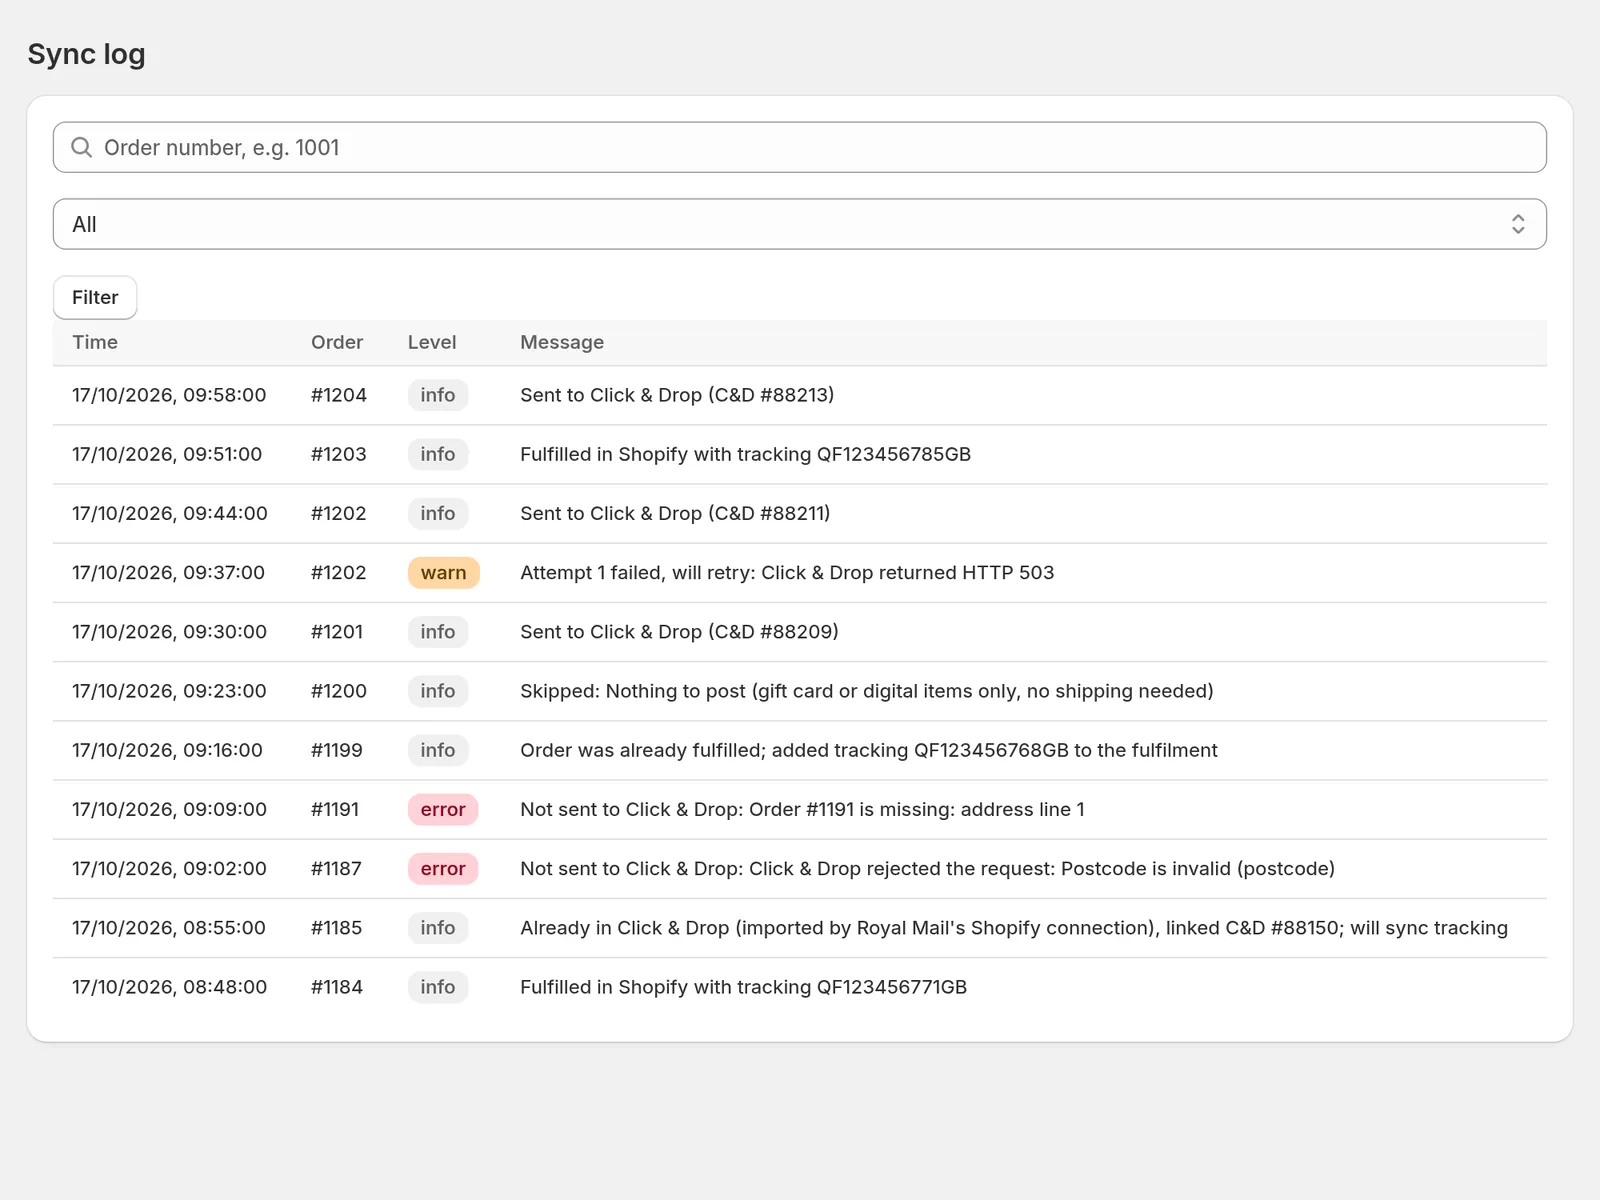This screenshot has width=1600, height=1200.
Task: Click 'Postcode is invalid' error message
Action: (928, 869)
